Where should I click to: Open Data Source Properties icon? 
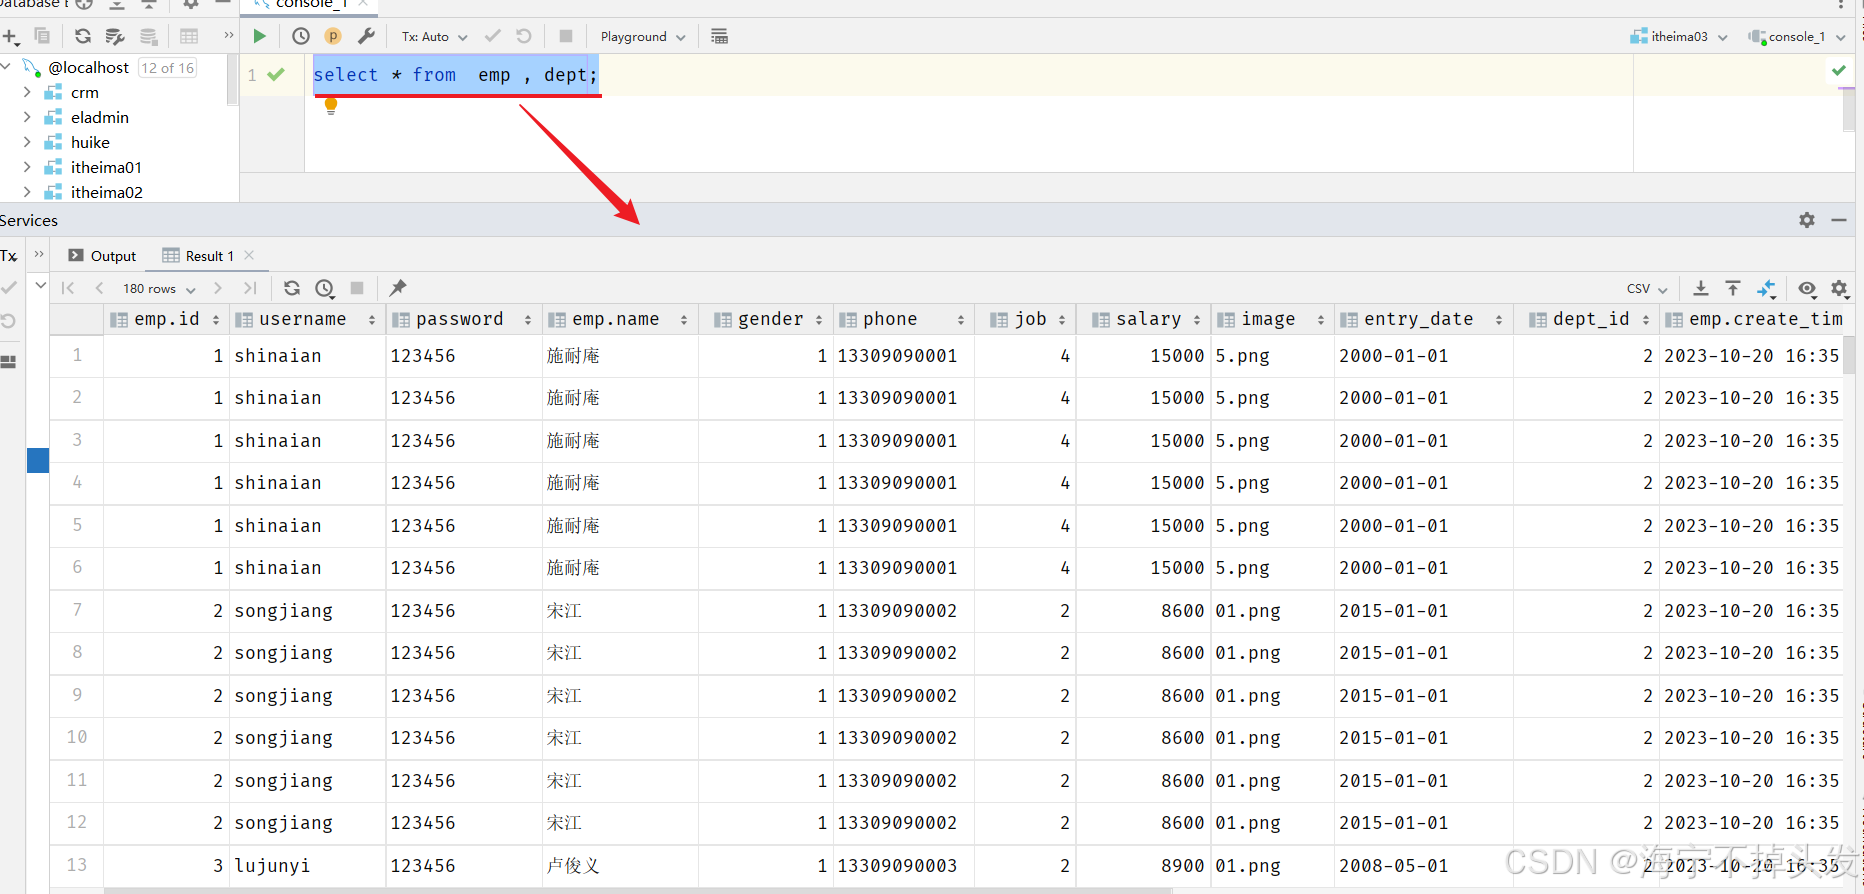[x=115, y=37]
